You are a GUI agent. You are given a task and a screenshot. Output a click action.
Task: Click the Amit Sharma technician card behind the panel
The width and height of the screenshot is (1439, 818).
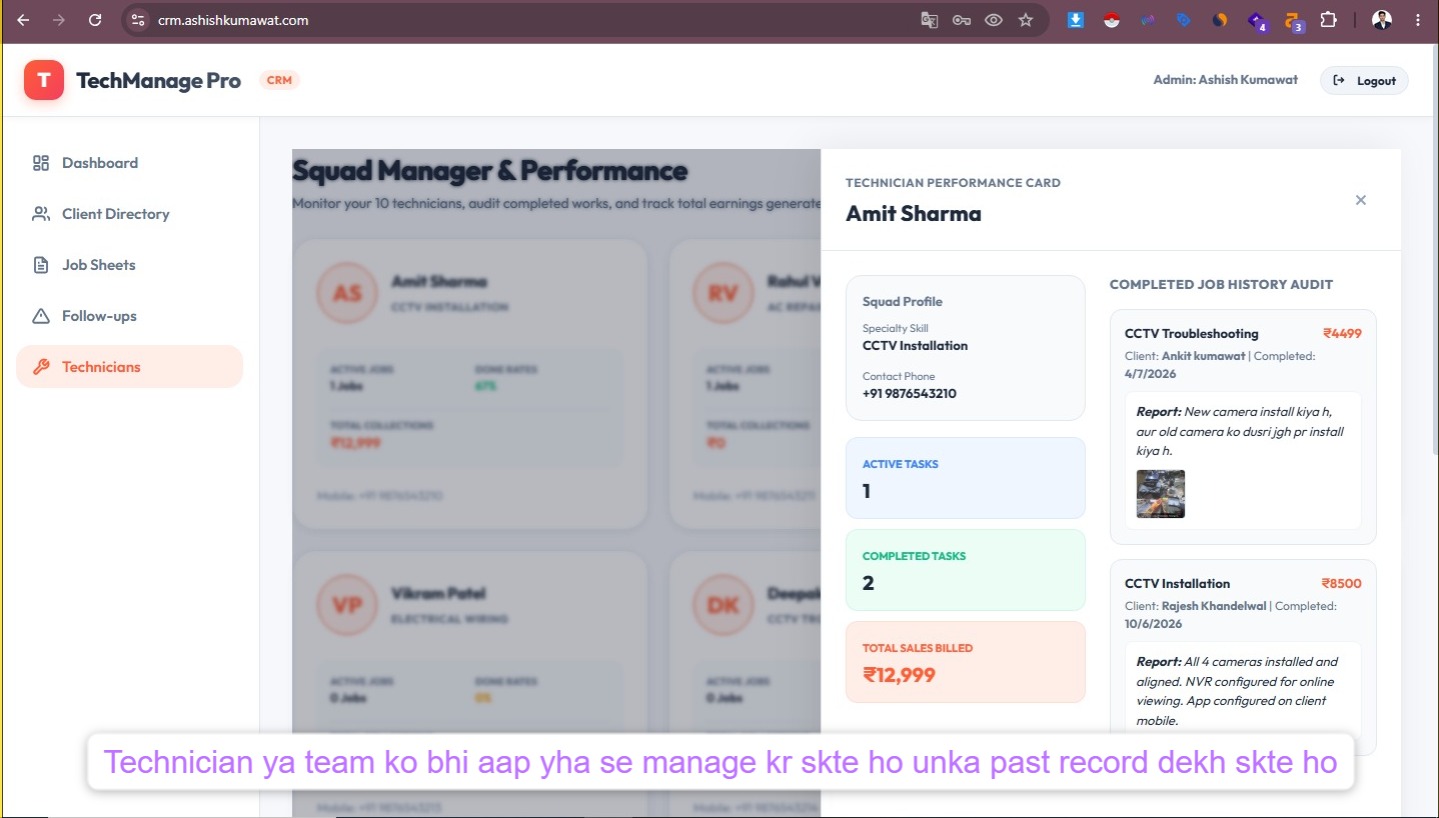point(470,384)
